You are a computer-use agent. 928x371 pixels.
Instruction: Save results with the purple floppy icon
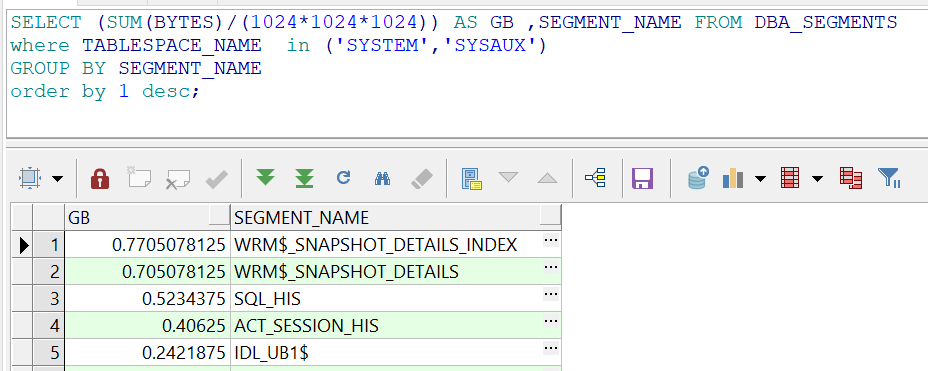coord(643,178)
